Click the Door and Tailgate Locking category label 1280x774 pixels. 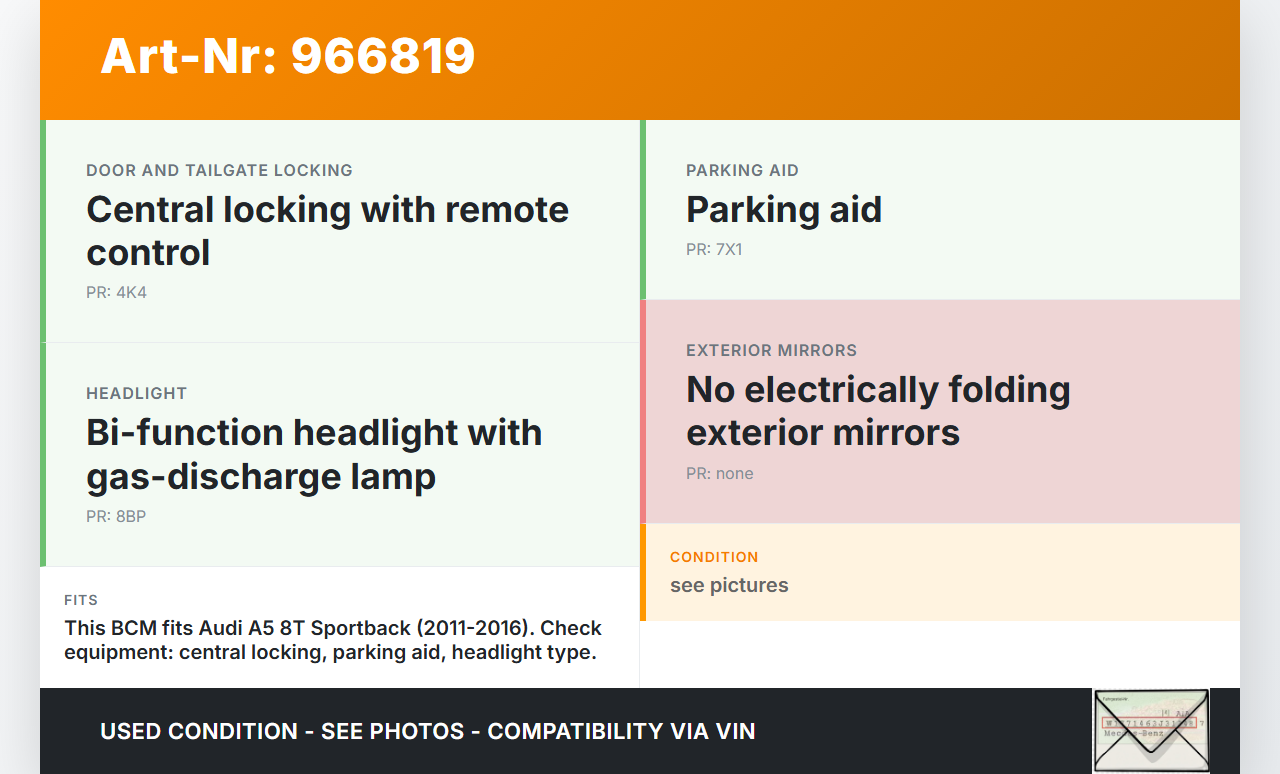(x=219, y=171)
